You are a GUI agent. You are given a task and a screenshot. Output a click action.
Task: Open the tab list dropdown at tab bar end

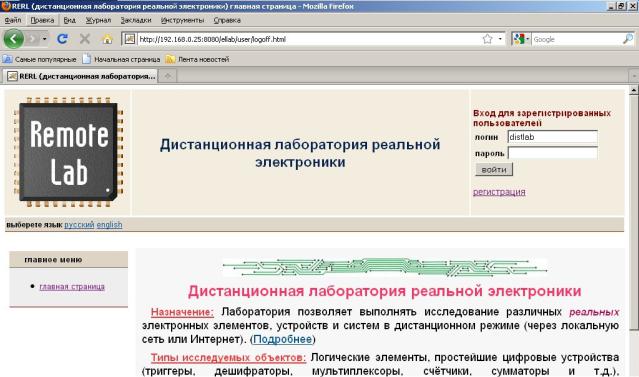click(634, 76)
